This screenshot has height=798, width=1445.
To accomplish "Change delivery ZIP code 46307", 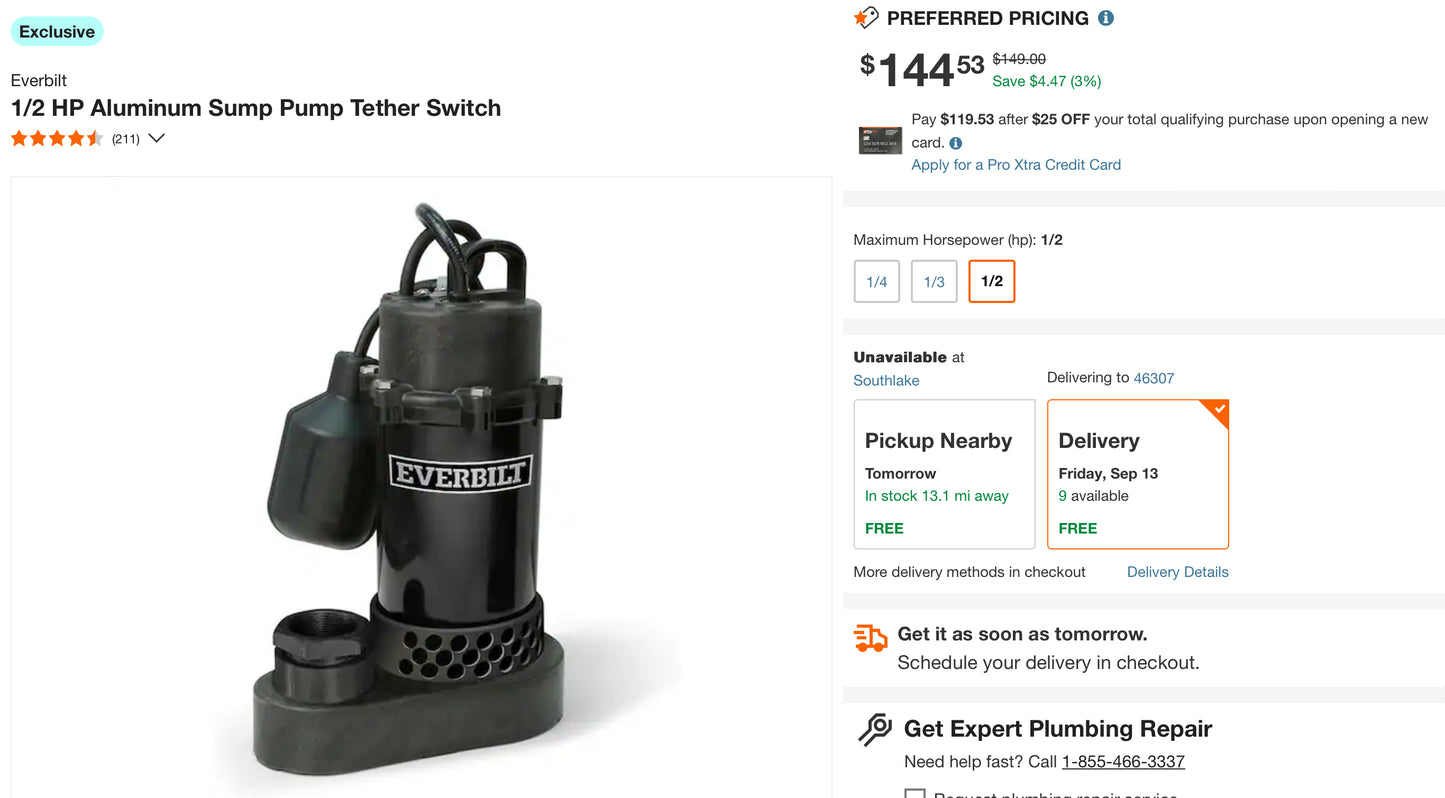I will pyautogui.click(x=1154, y=378).
